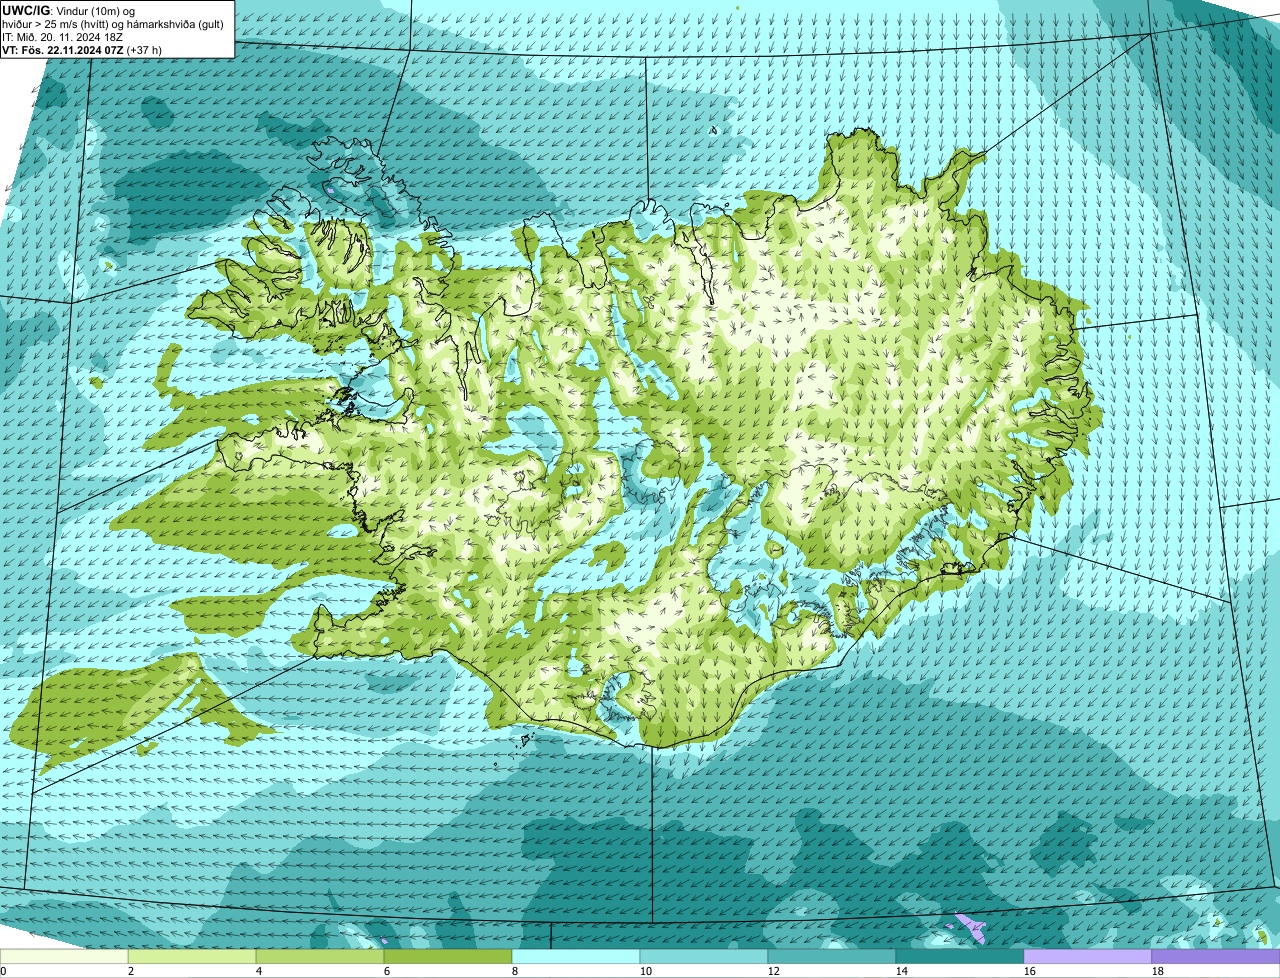
Task: Click the purple swatch above 18 m/s
Action: (x=1216, y=956)
